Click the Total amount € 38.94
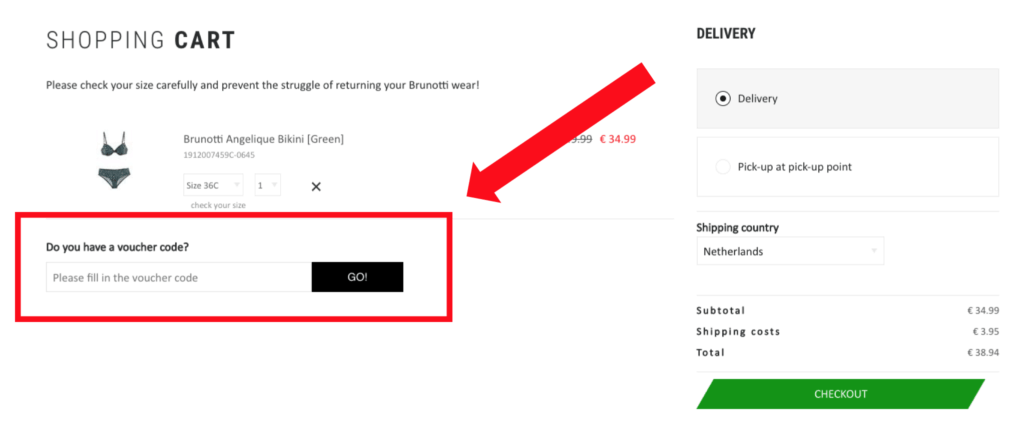 pyautogui.click(x=984, y=353)
